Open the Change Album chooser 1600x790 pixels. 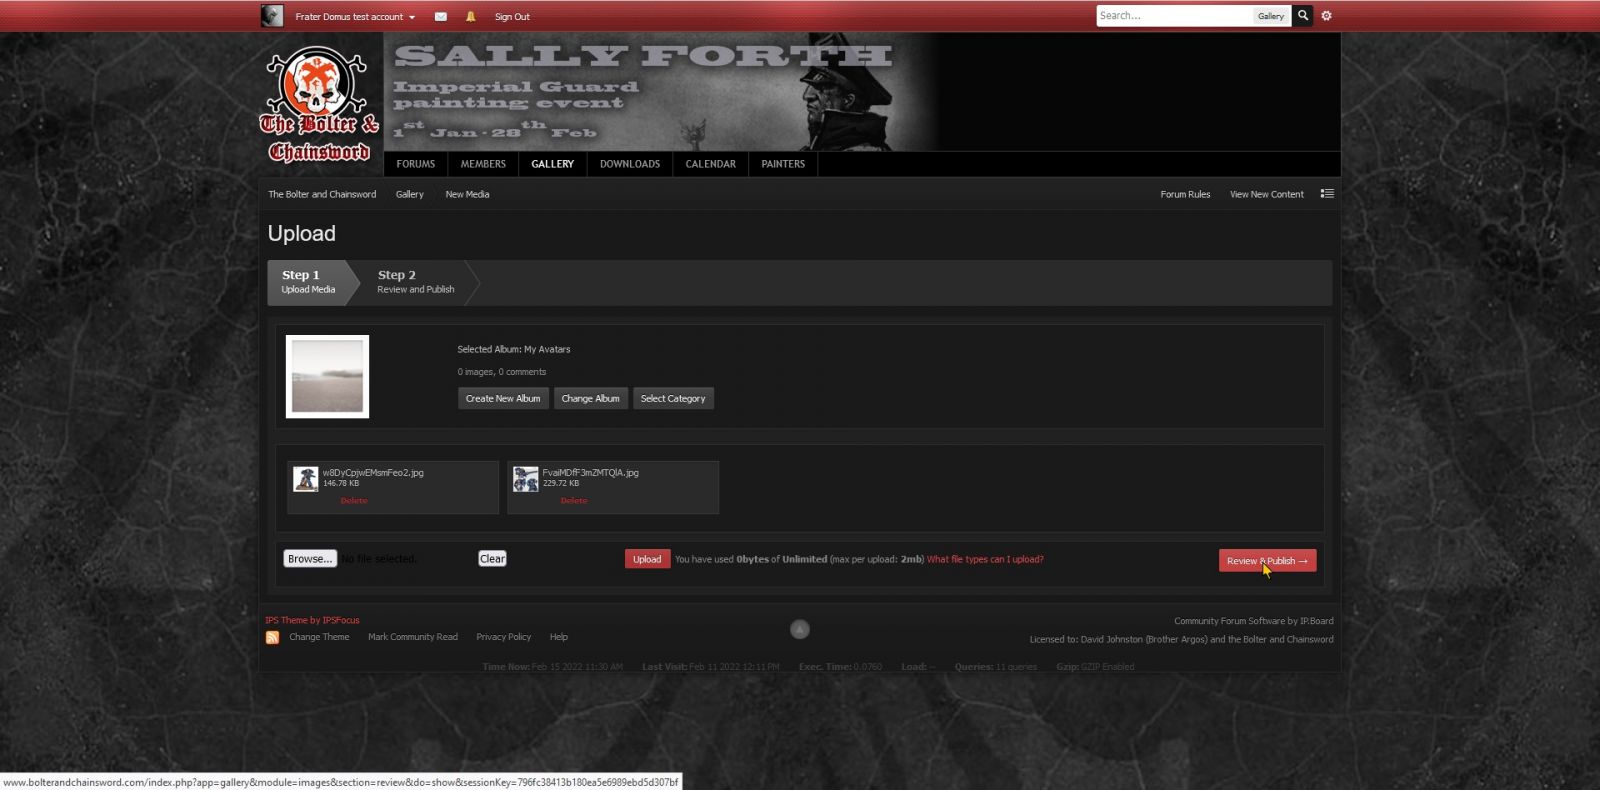pyautogui.click(x=590, y=399)
